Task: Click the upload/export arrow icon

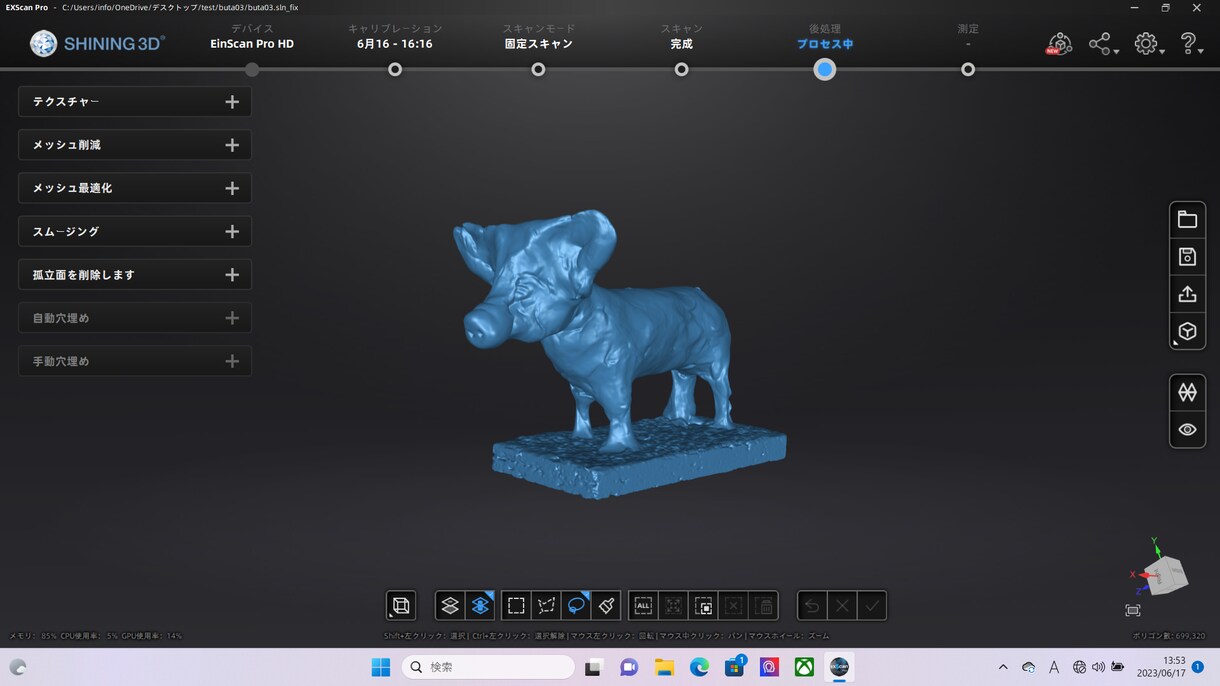Action: [x=1187, y=294]
